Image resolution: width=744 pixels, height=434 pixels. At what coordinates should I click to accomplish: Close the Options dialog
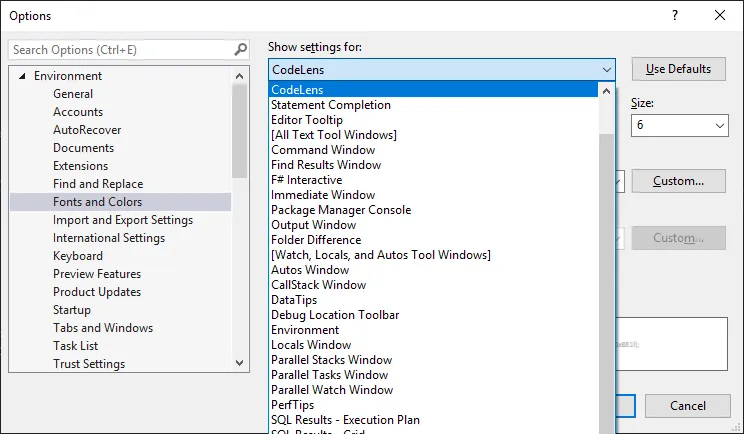pos(720,15)
